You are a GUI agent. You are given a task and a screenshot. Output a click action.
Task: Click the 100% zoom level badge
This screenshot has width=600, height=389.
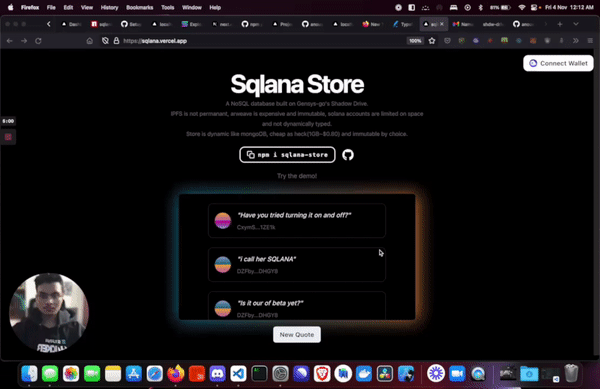415,41
